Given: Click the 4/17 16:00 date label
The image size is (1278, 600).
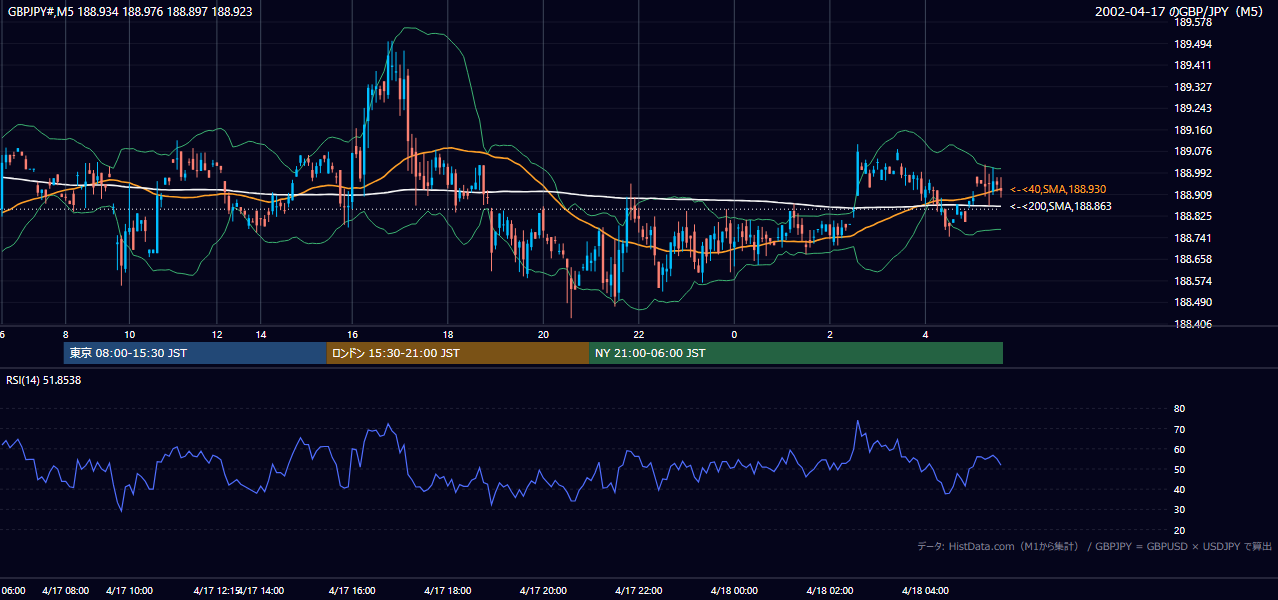Looking at the screenshot, I should point(351,590).
